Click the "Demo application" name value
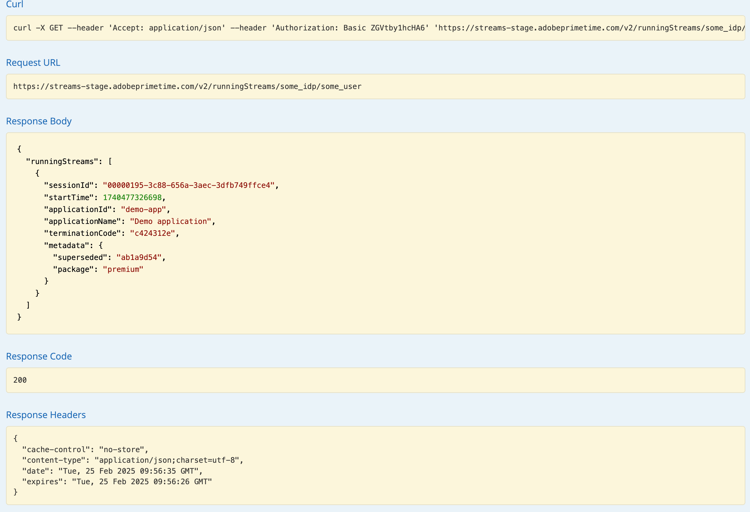750x512 pixels. (170, 221)
